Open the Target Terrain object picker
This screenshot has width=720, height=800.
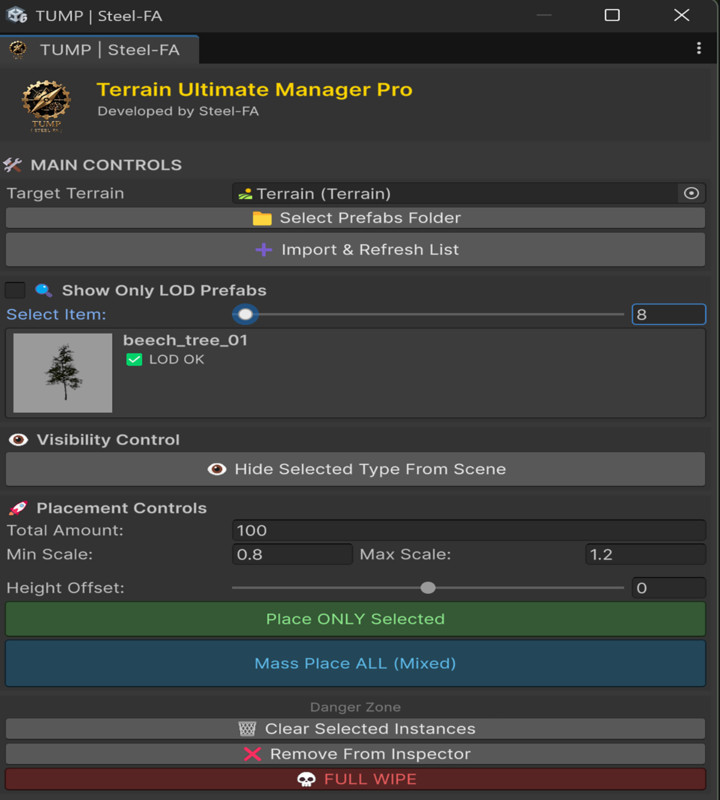691,193
